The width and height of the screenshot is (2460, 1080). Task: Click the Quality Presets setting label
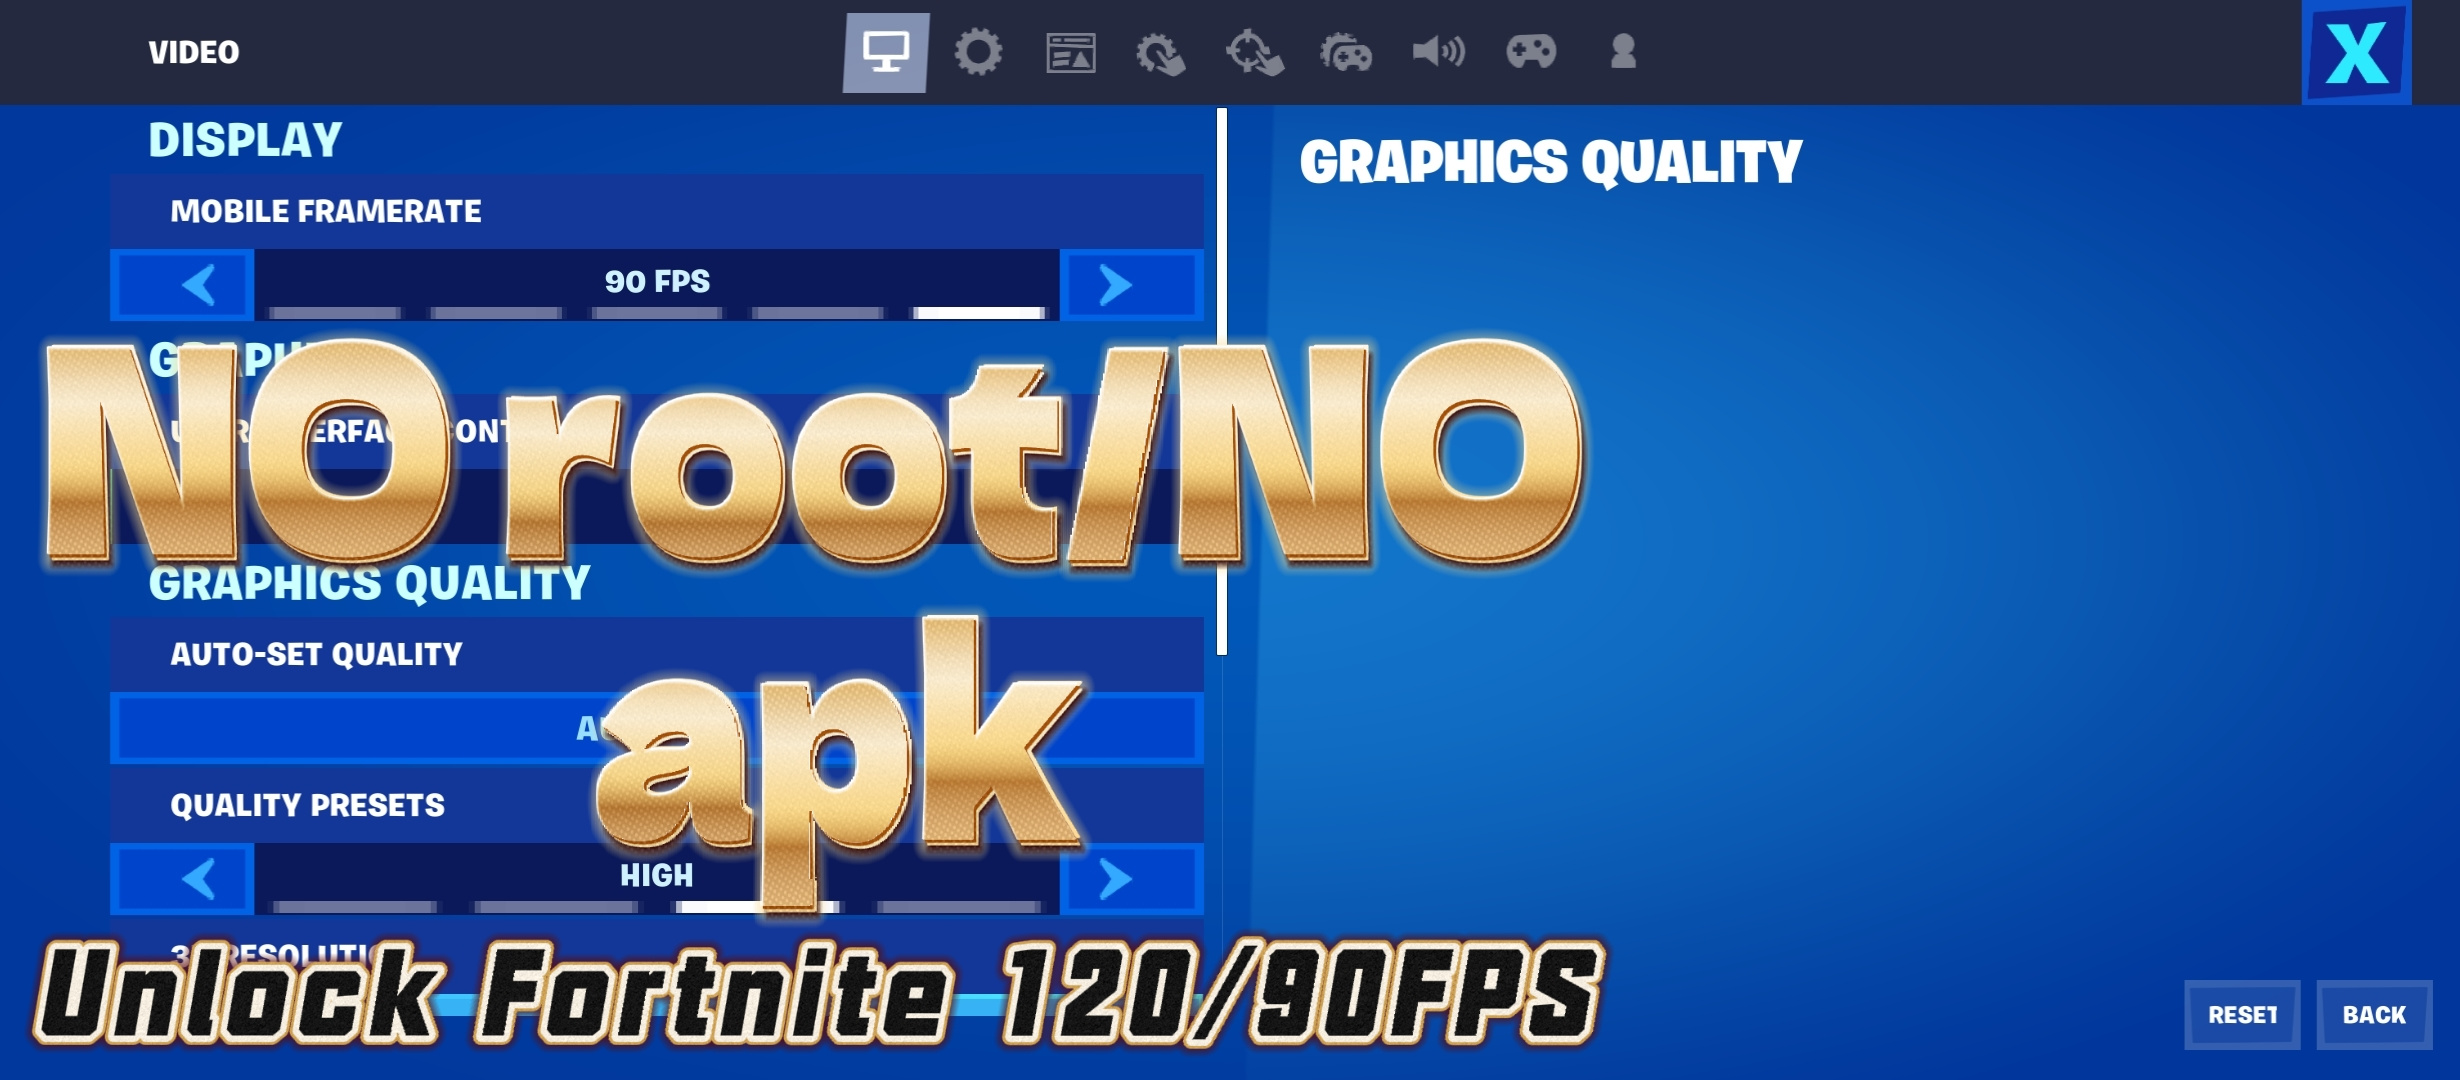click(307, 805)
